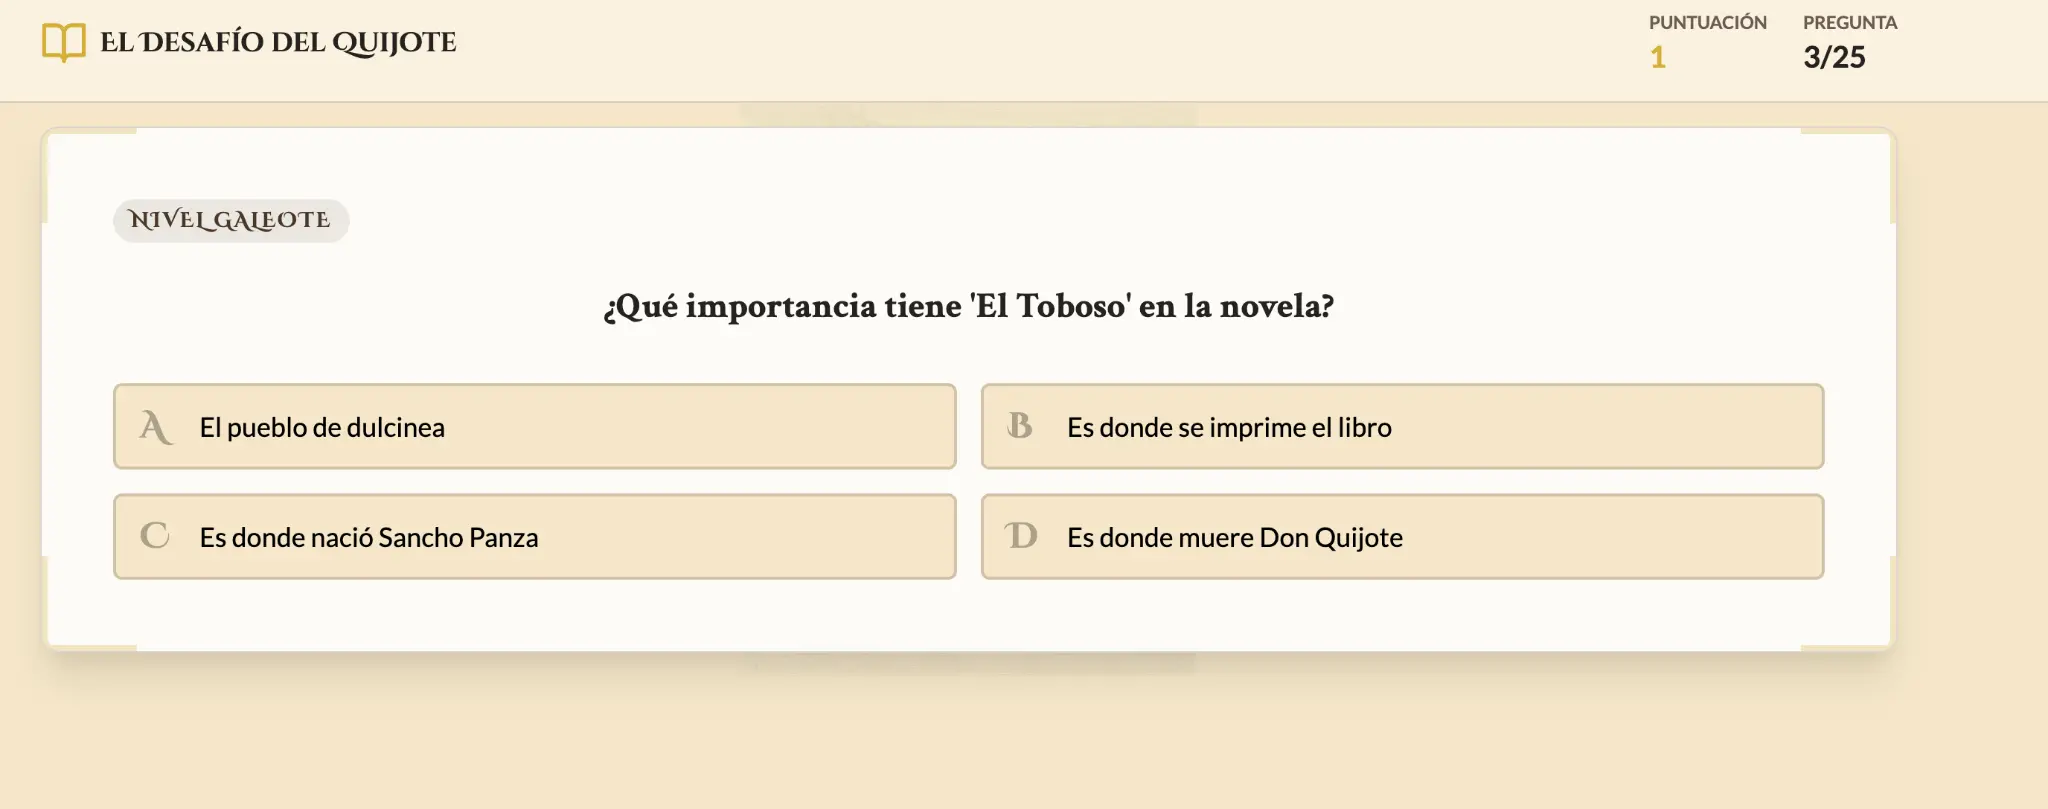Select the letter D icon beside muere option
Viewport: 2048px width, 809px height.
(x=1021, y=536)
